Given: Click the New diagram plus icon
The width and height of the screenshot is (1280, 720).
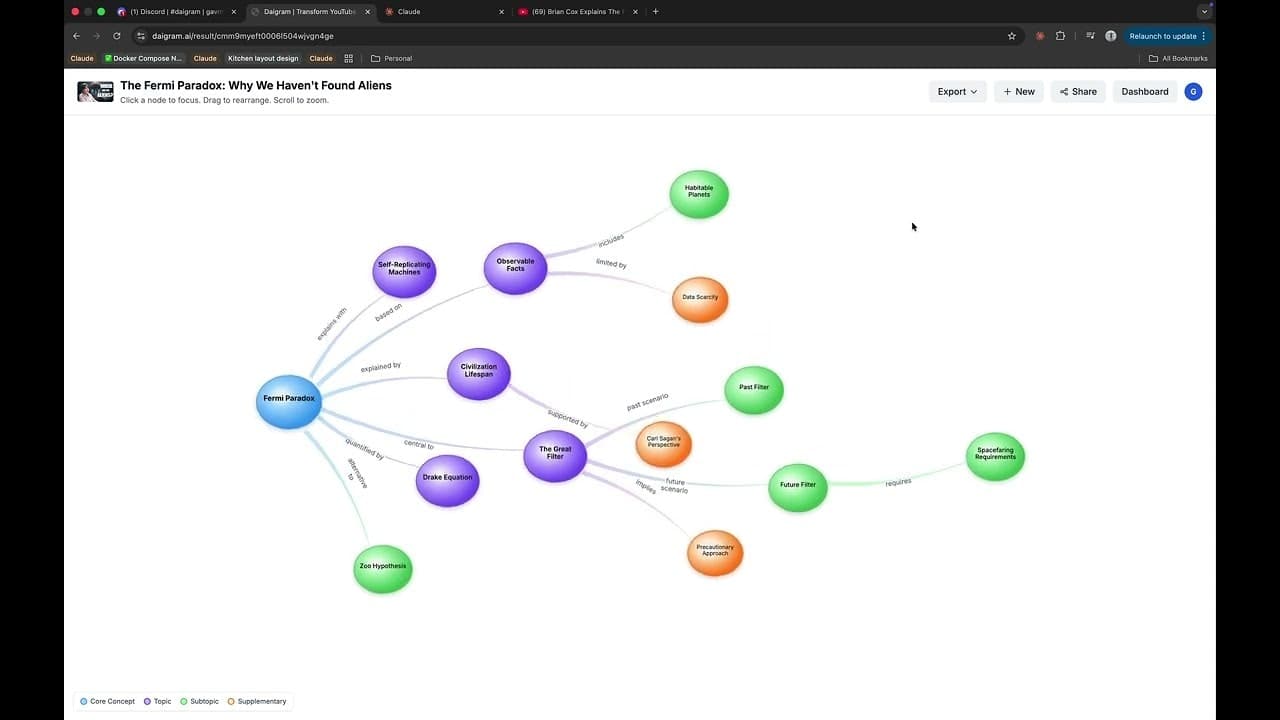Looking at the screenshot, I should [1007, 91].
